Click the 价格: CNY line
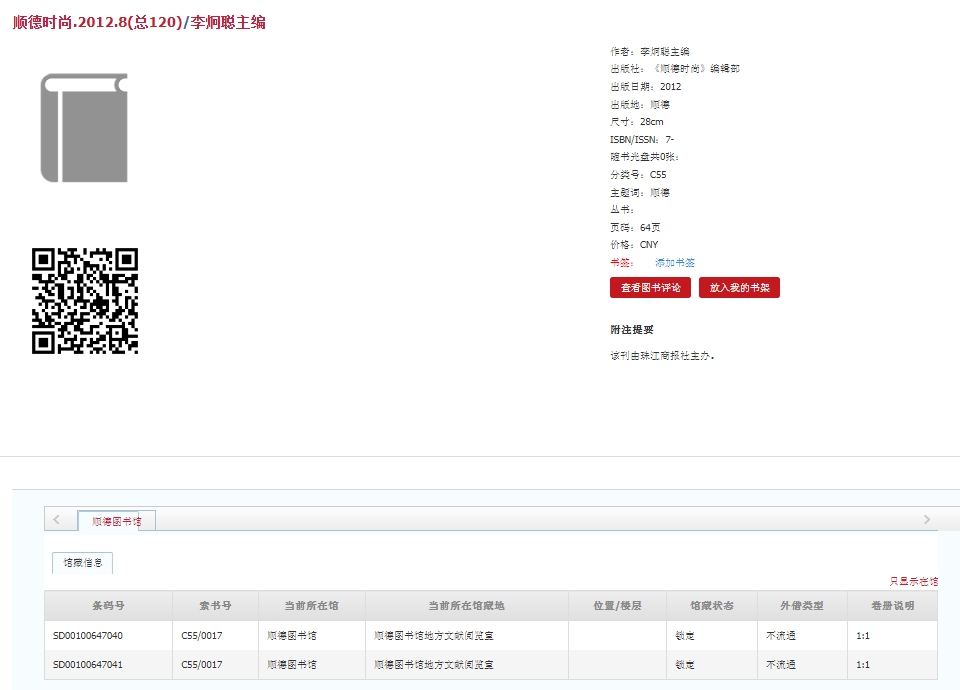The image size is (960, 690). [634, 244]
